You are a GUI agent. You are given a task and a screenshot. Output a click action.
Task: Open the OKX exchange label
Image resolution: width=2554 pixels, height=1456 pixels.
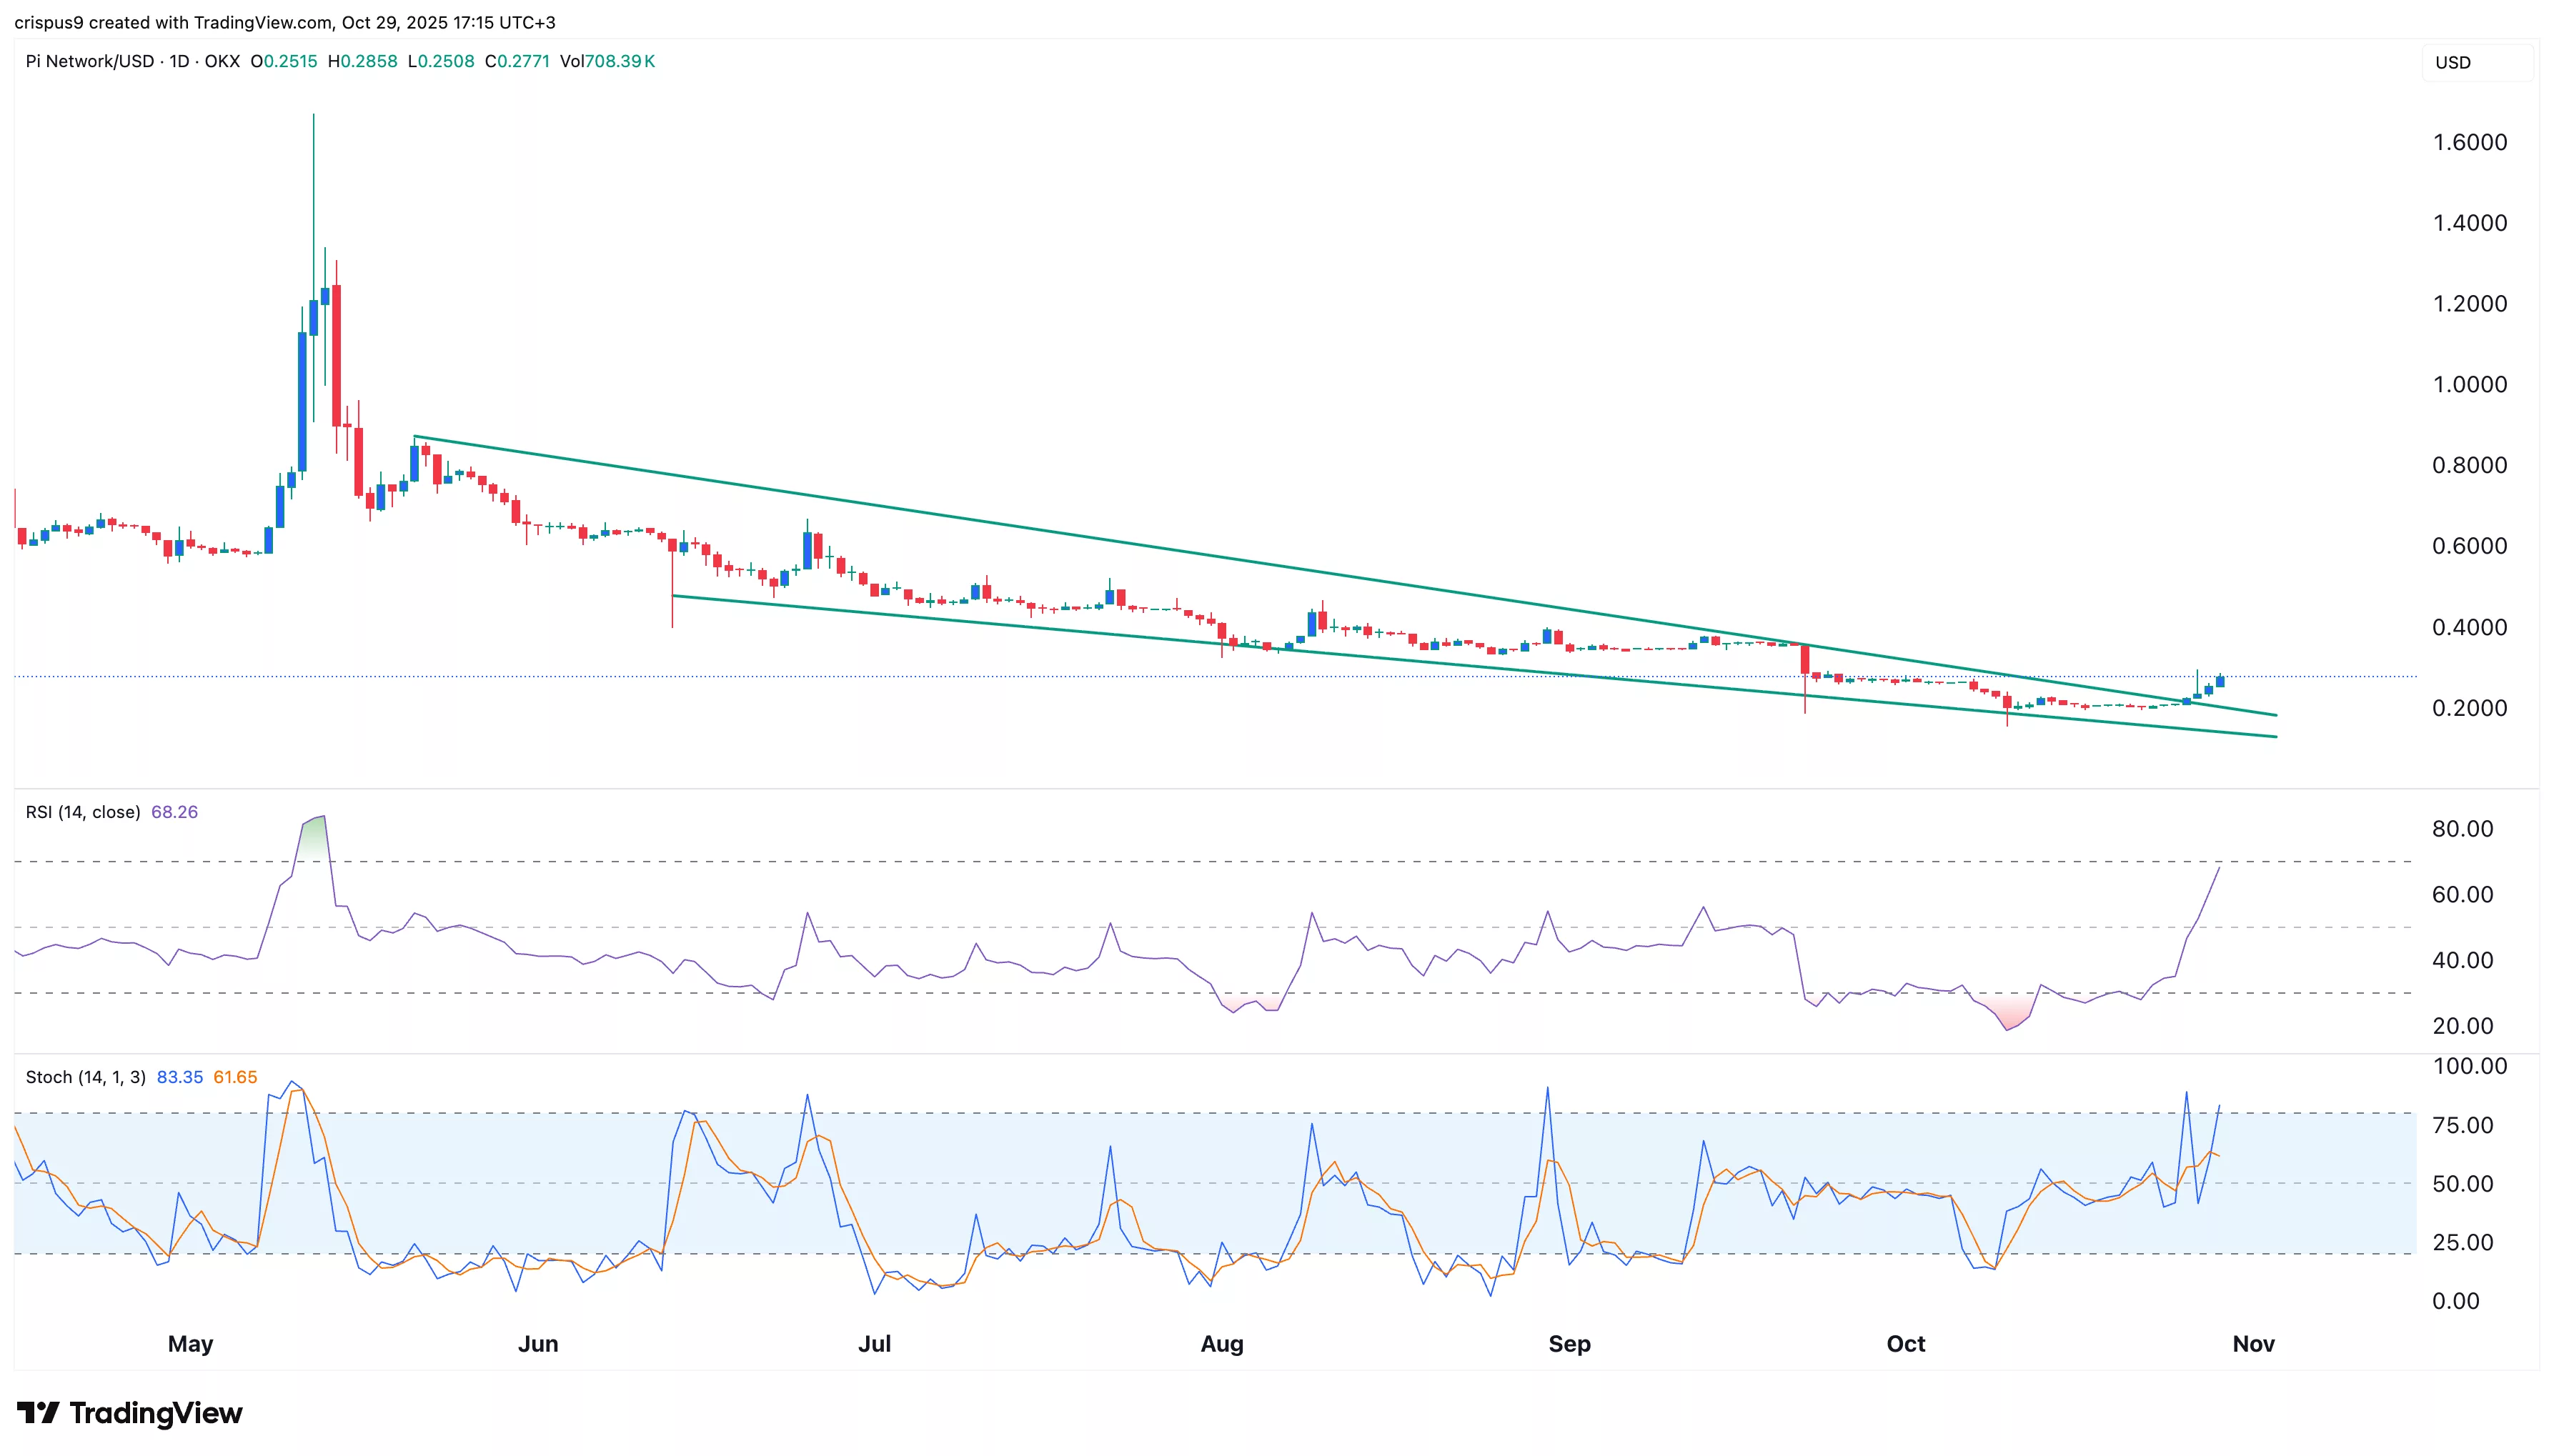pos(222,61)
